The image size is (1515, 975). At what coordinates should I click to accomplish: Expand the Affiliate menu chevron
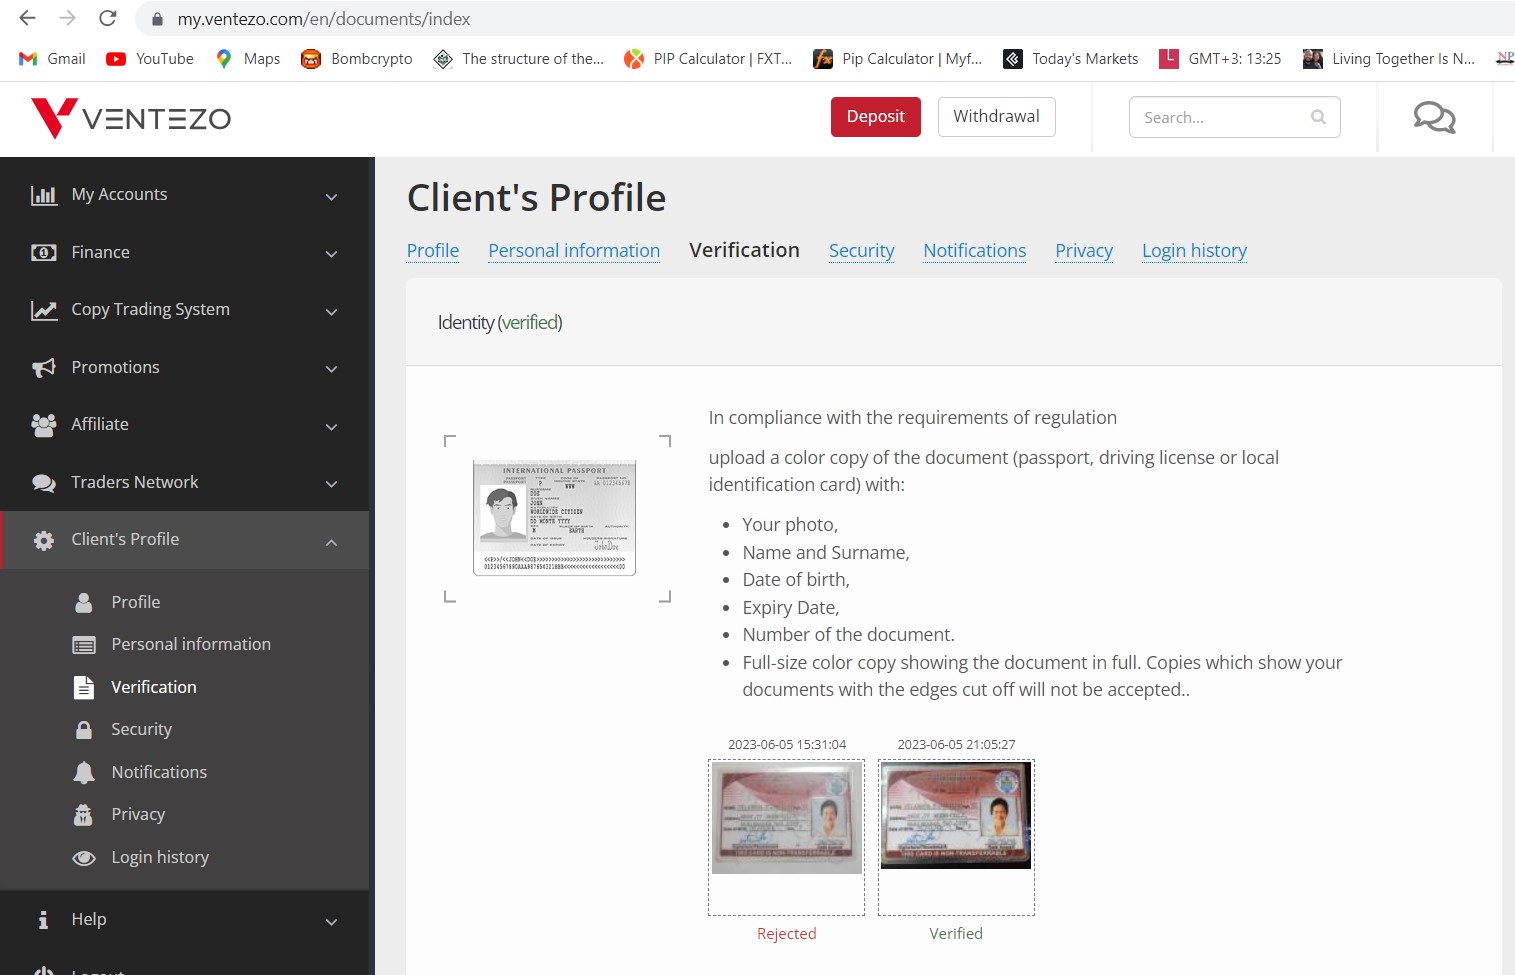332,426
